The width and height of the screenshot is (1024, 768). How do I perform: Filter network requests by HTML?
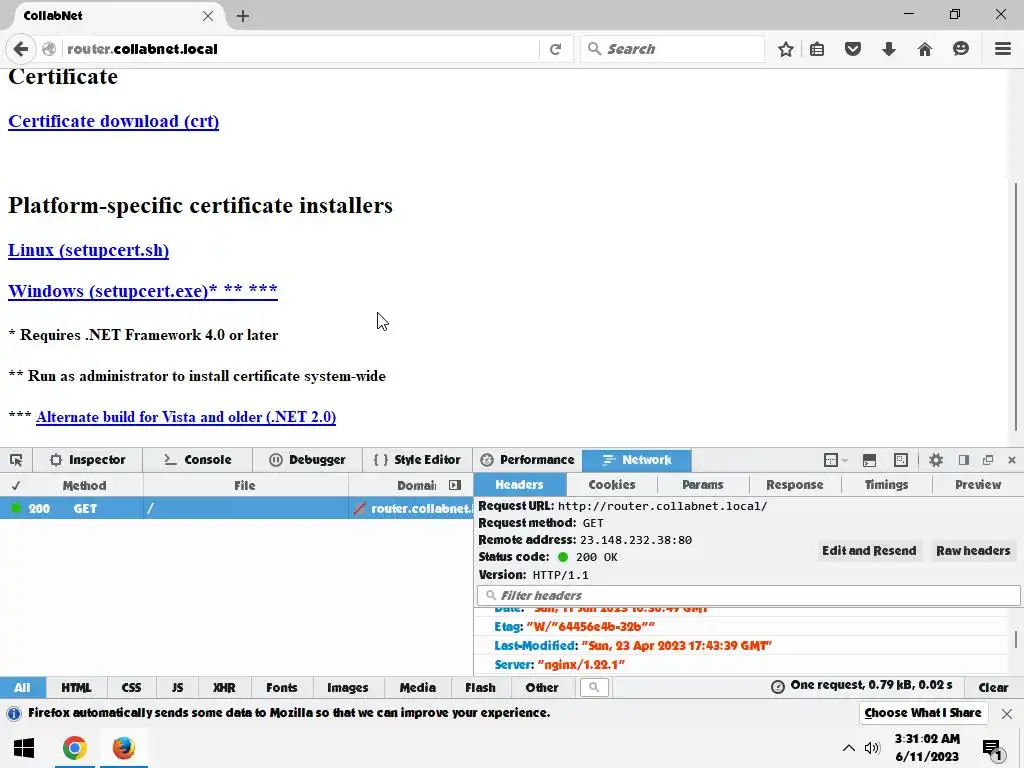pyautogui.click(x=76, y=687)
